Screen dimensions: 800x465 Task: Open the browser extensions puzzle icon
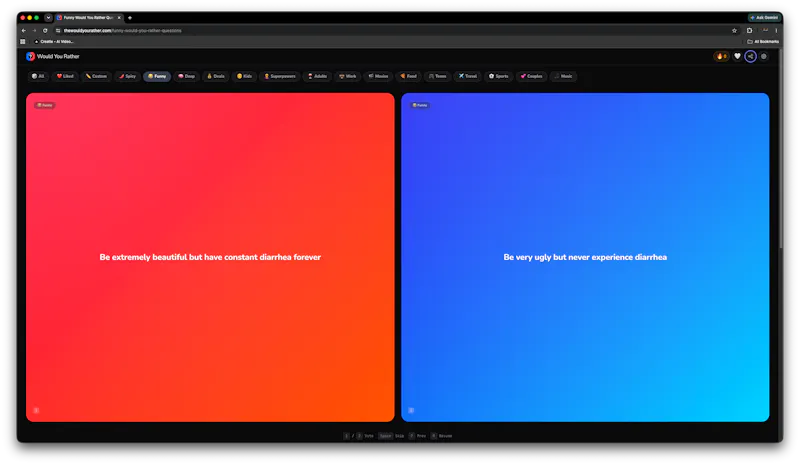tap(749, 31)
